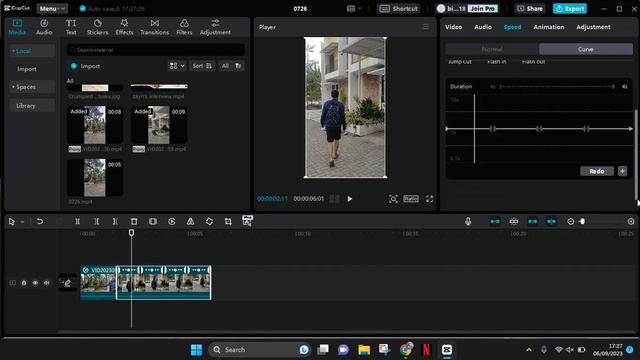
Task: Open the layout switcher dropdown
Action: (354, 9)
